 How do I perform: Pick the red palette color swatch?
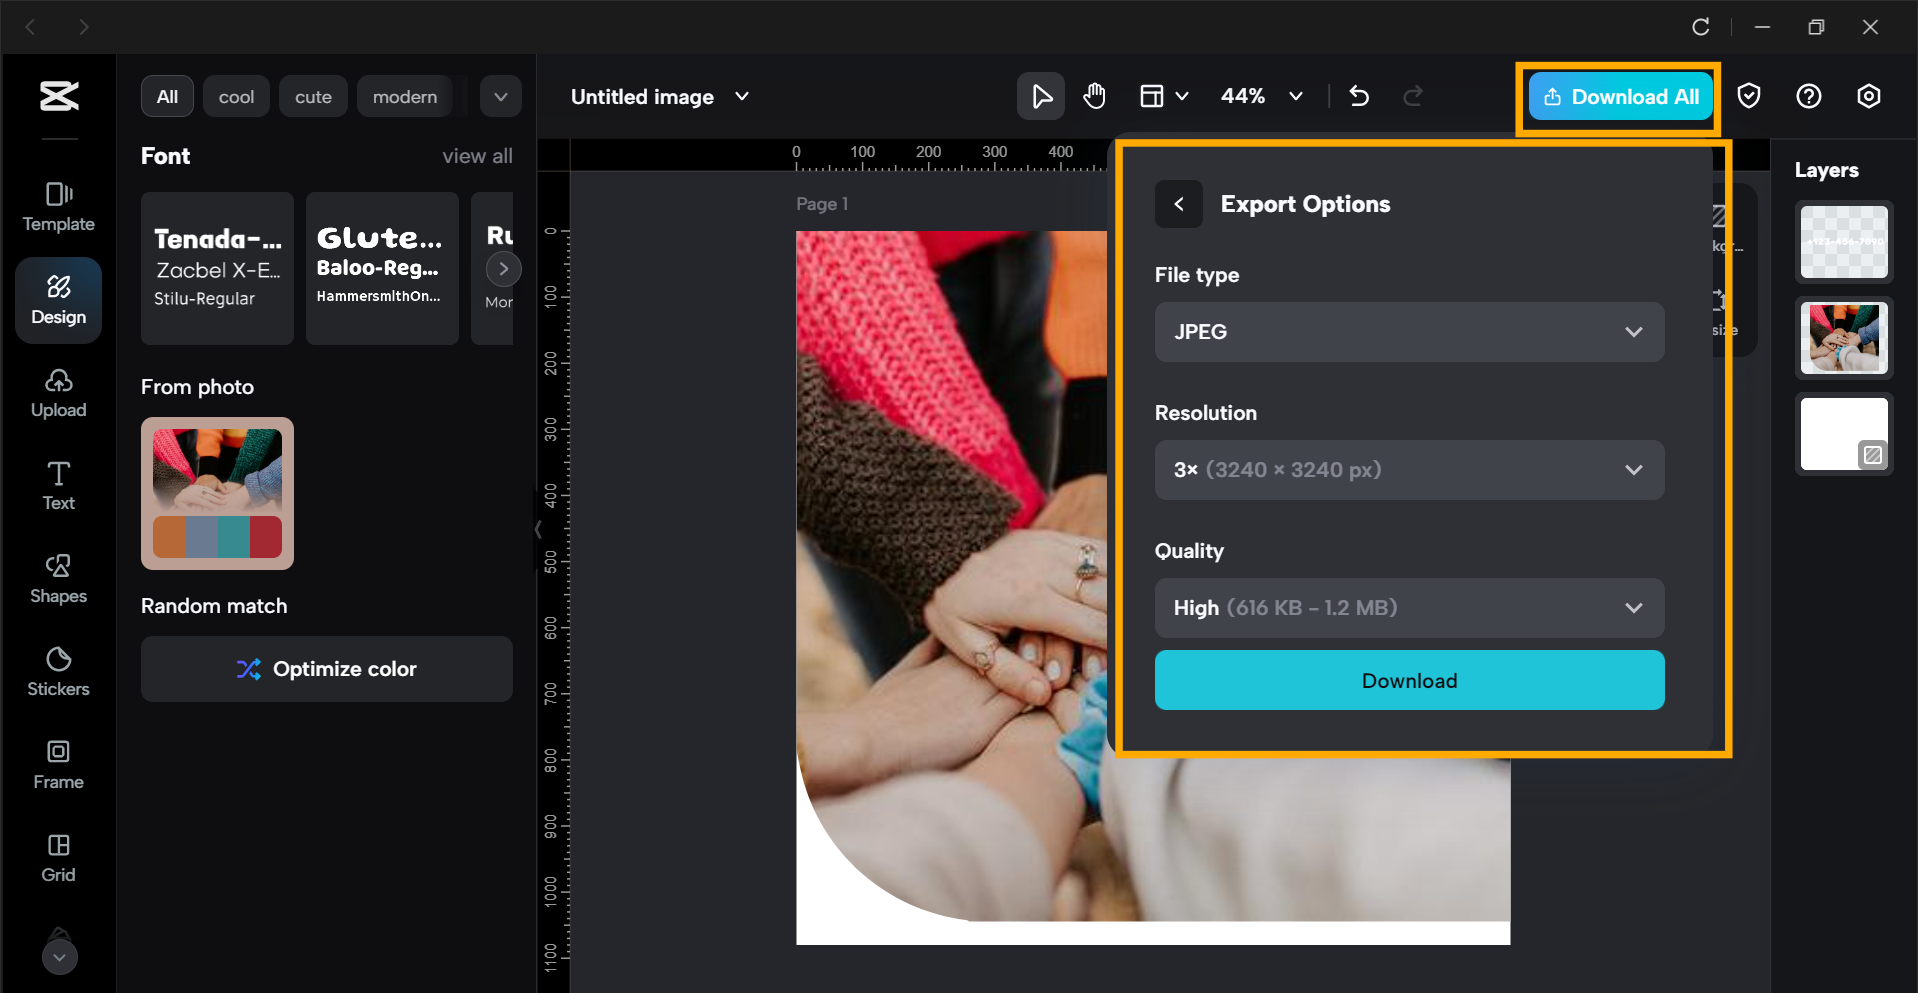tap(266, 537)
